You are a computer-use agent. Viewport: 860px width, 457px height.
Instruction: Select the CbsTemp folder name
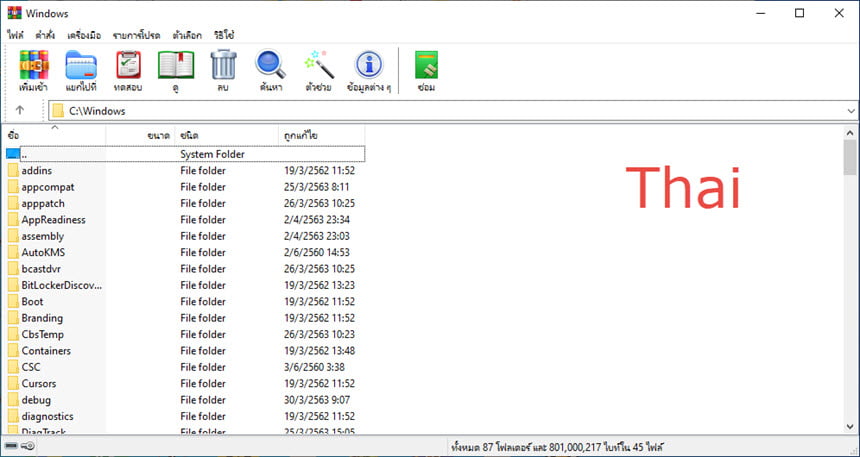point(42,335)
